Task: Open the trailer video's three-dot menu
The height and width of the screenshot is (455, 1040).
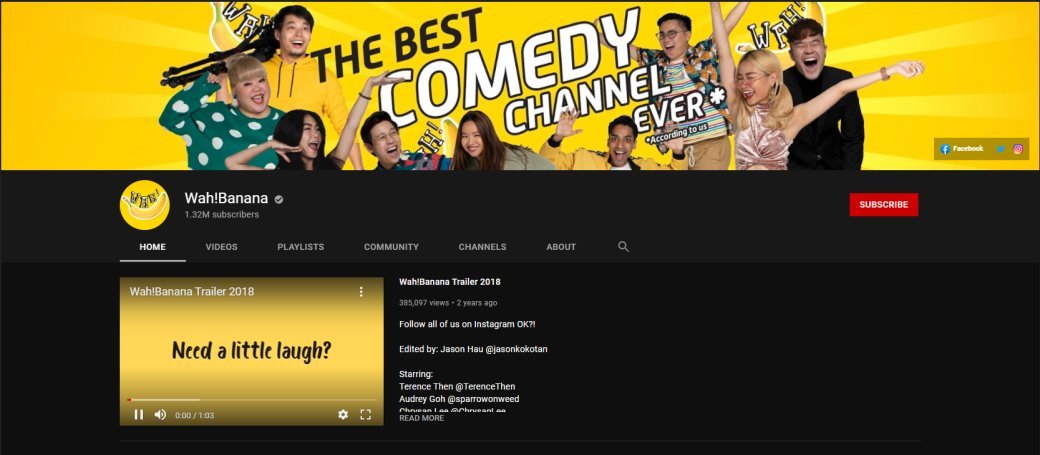Action: point(361,292)
